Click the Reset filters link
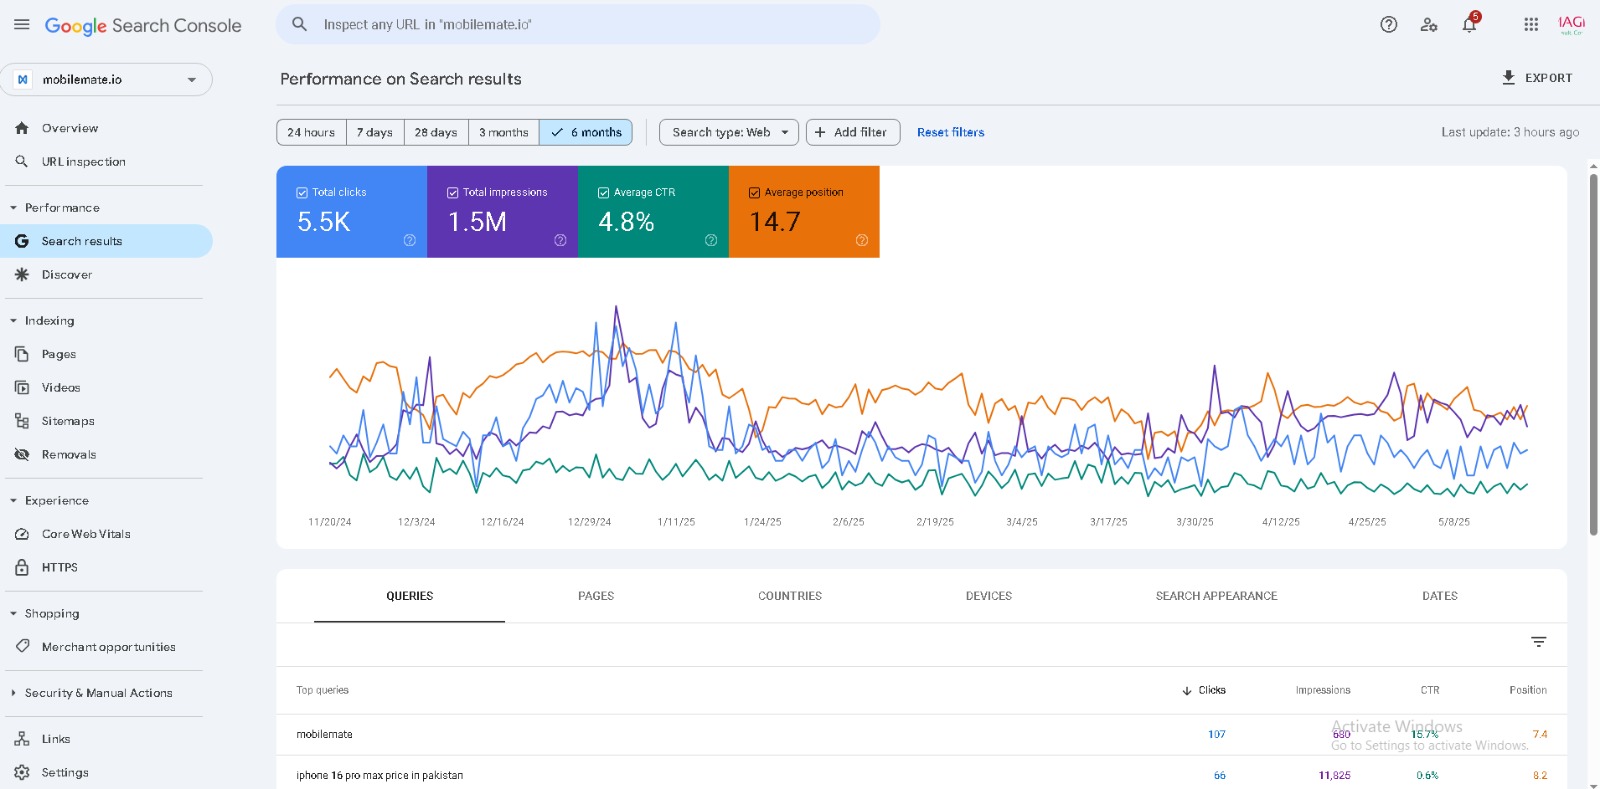 (x=951, y=132)
